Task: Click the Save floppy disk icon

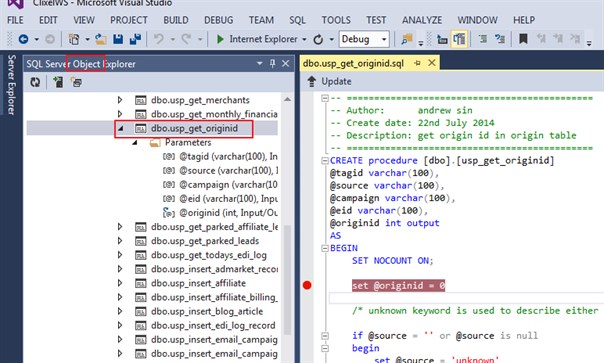Action: (x=118, y=39)
